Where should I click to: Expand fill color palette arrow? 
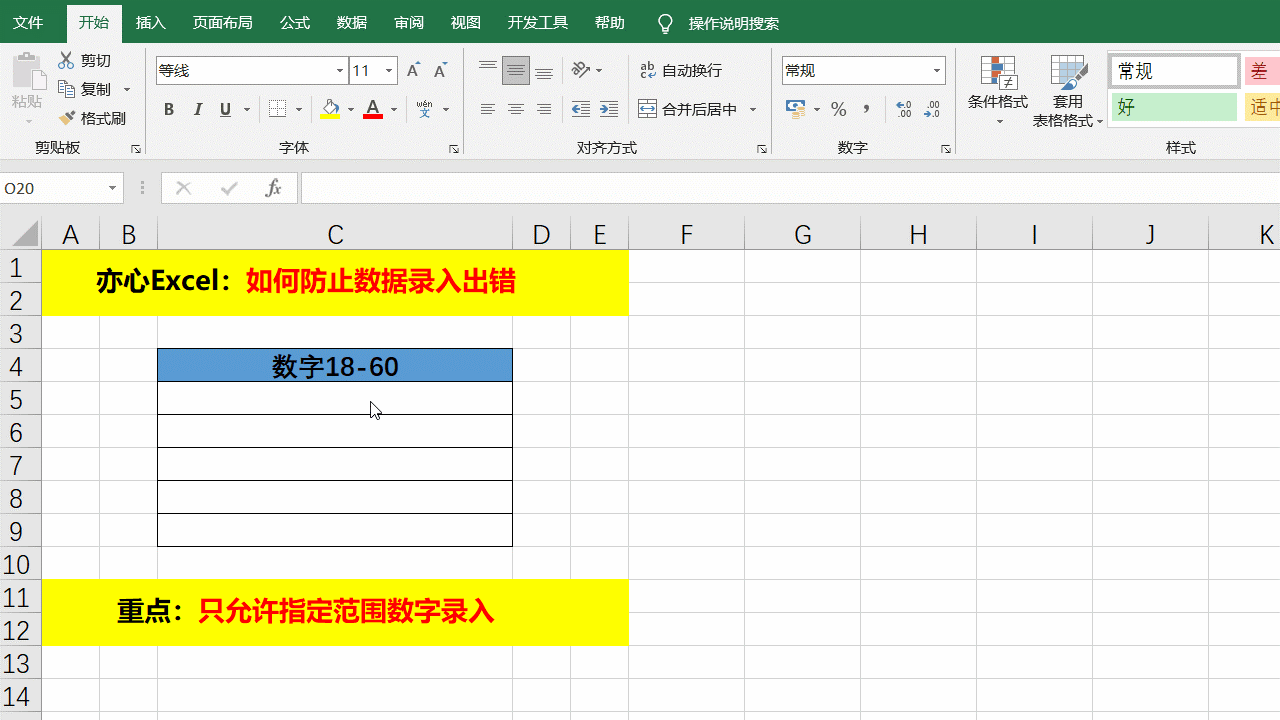pos(350,109)
